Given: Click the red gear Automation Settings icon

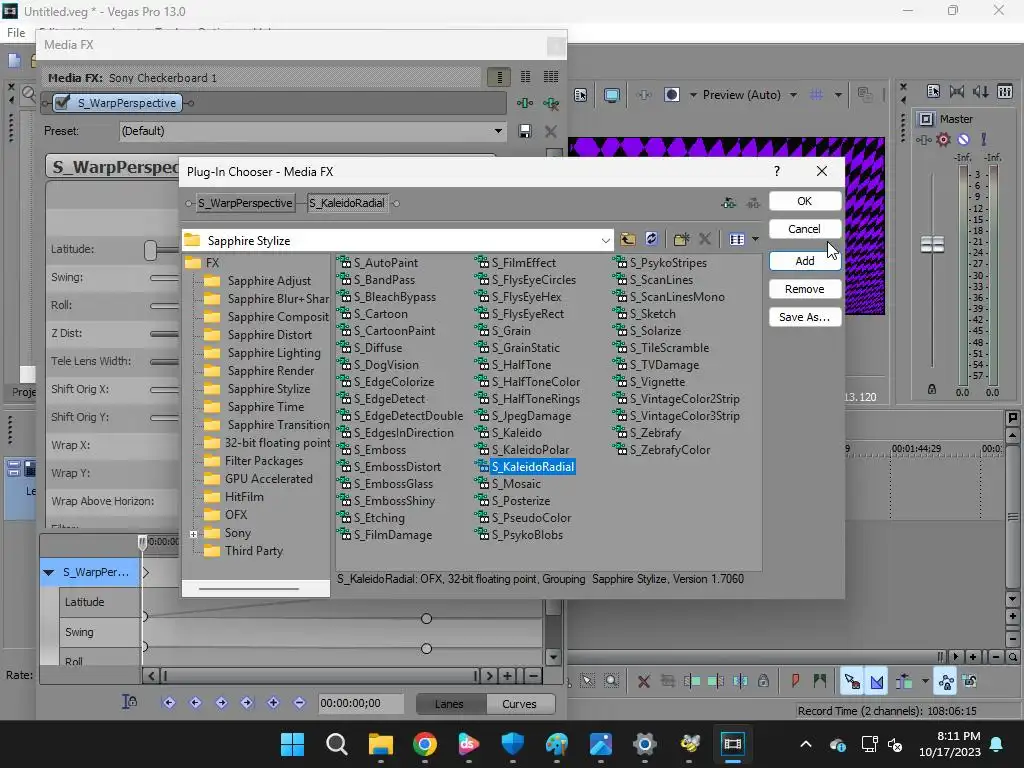Looking at the screenshot, I should coord(943,139).
